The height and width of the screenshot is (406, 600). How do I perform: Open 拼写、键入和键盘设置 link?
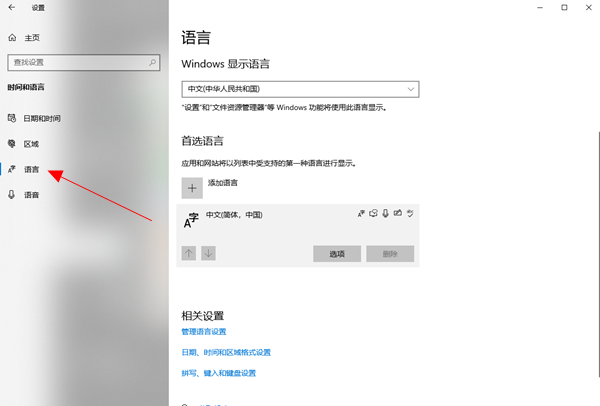click(x=218, y=373)
